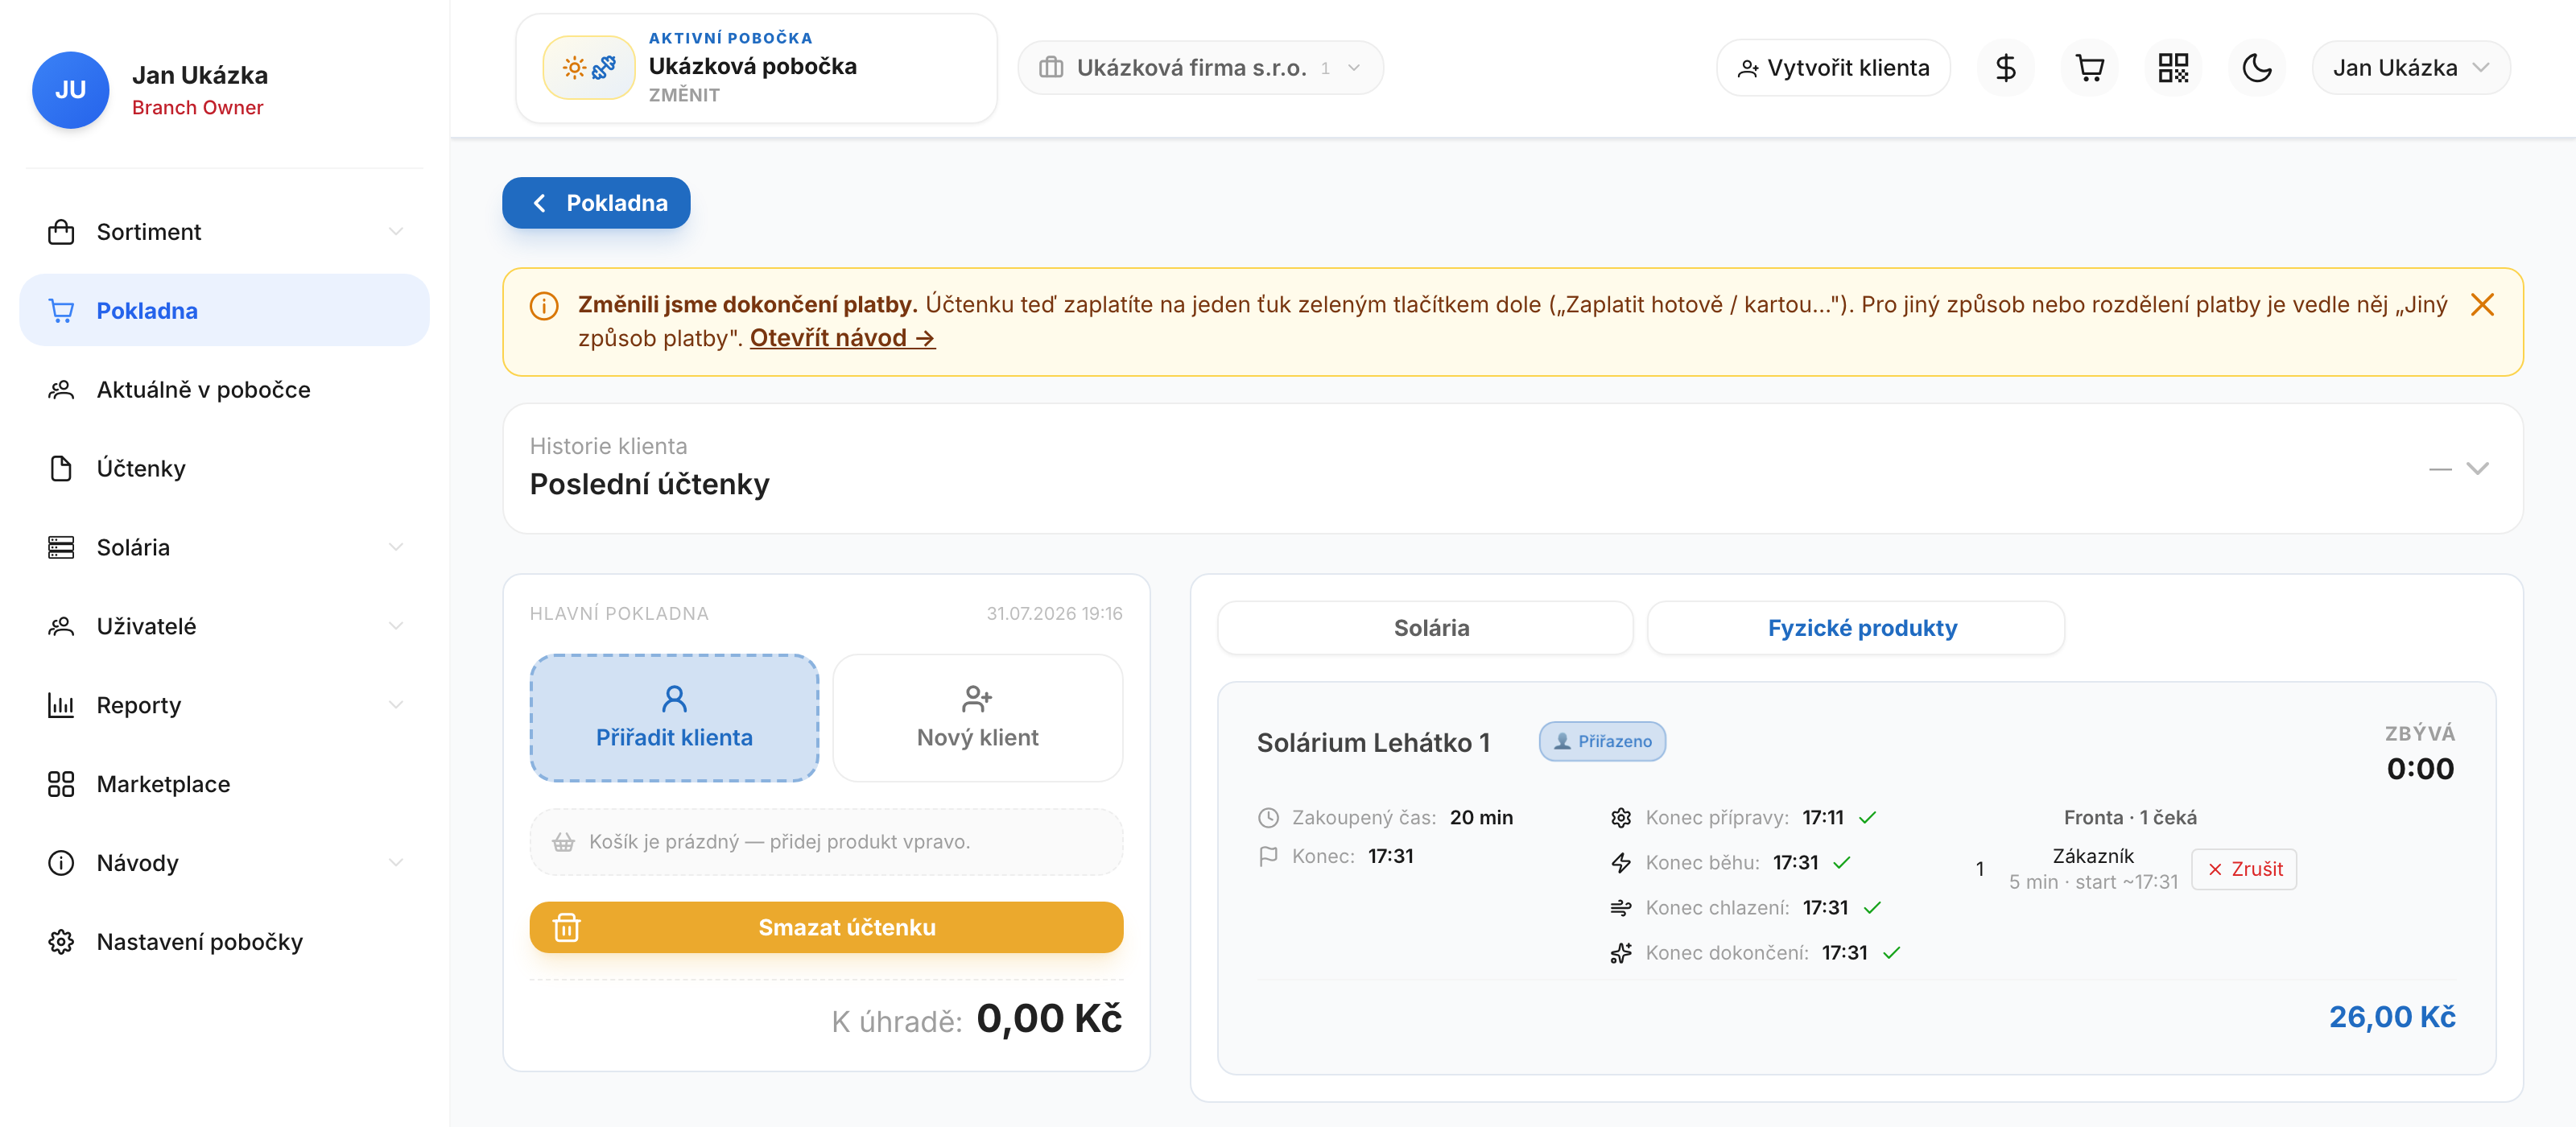Open the shopping cart icon in header

[2089, 68]
